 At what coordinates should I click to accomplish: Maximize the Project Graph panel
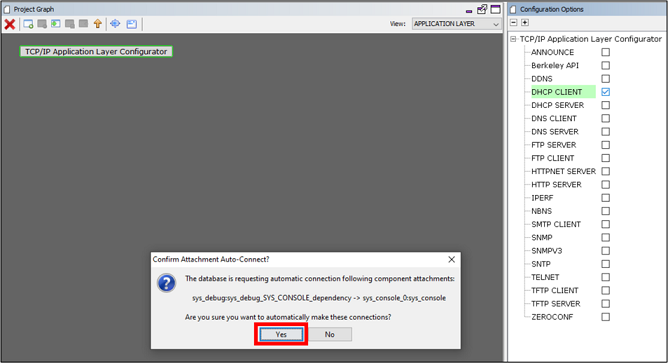[x=495, y=9]
